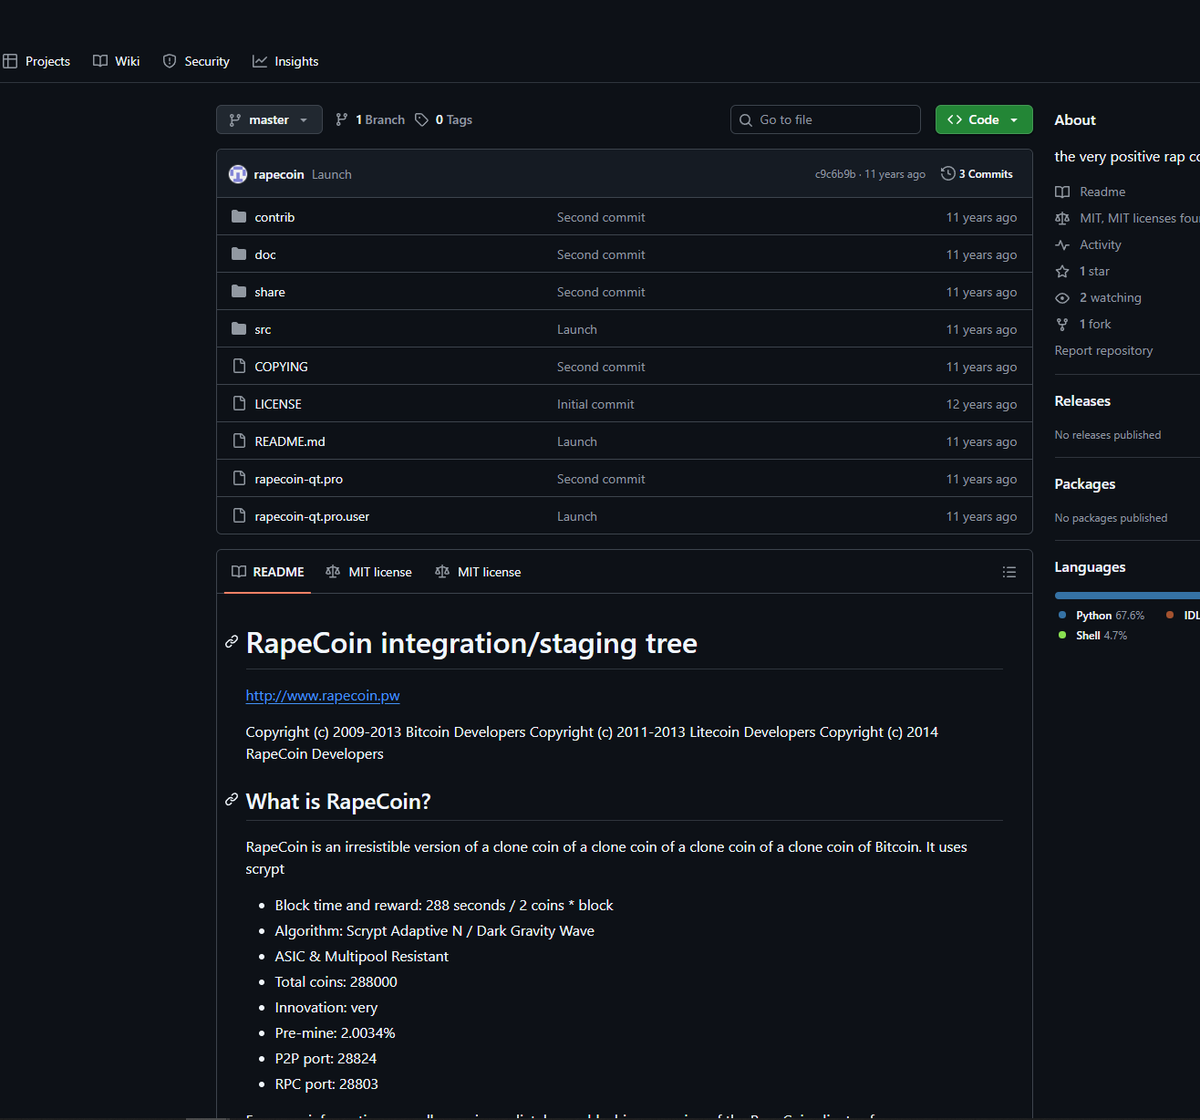The width and height of the screenshot is (1200, 1120).
Task: Click the Second commit message in contrib row
Action: point(601,217)
